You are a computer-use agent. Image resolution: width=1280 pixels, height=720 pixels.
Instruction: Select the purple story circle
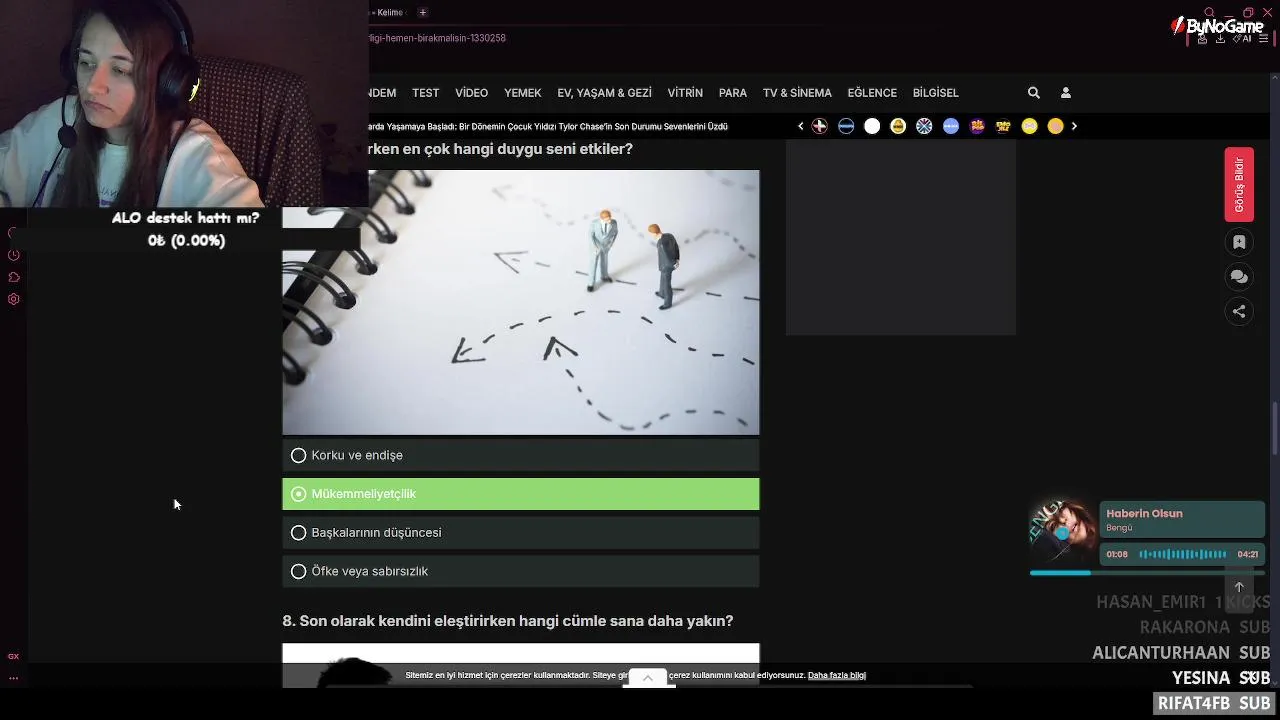[977, 126]
